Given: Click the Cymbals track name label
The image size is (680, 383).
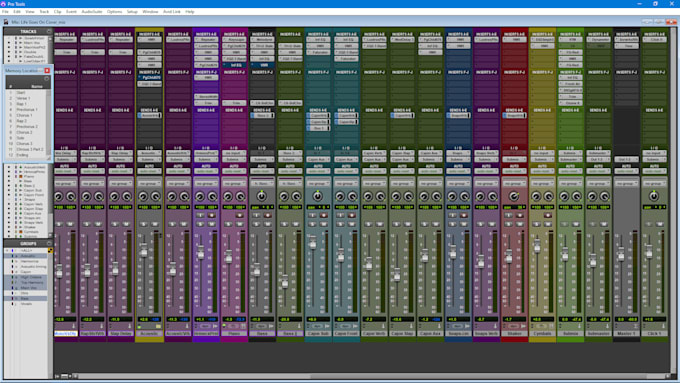Looking at the screenshot, I should click(x=542, y=334).
